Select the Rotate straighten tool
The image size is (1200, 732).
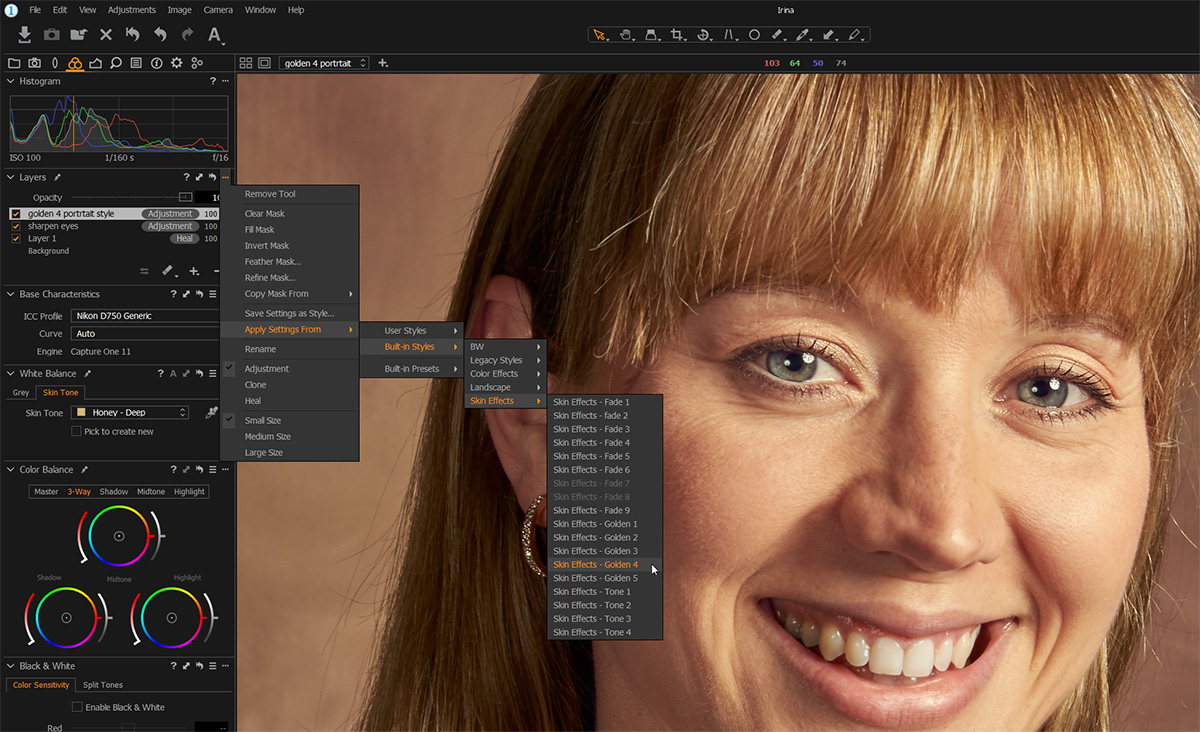(704, 35)
